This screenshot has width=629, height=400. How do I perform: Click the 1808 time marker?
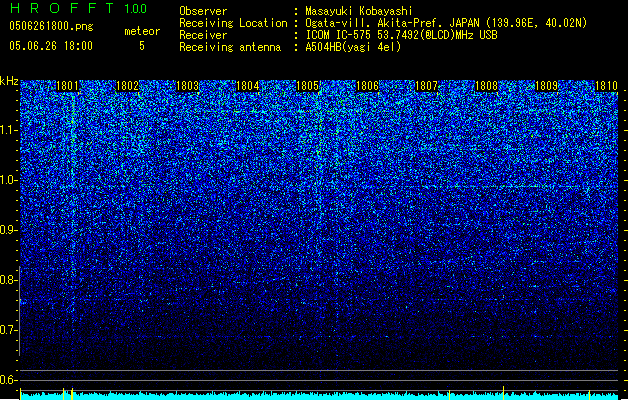pos(486,86)
